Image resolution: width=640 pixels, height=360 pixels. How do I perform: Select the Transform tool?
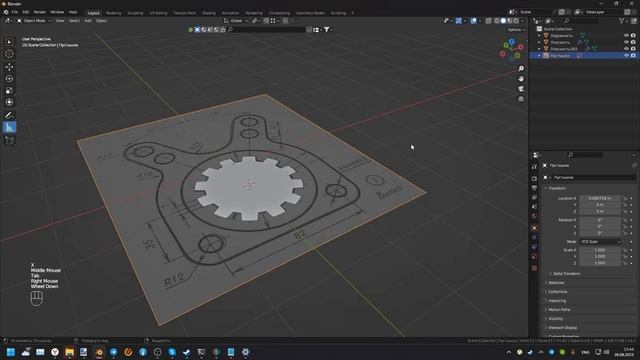(x=9, y=102)
